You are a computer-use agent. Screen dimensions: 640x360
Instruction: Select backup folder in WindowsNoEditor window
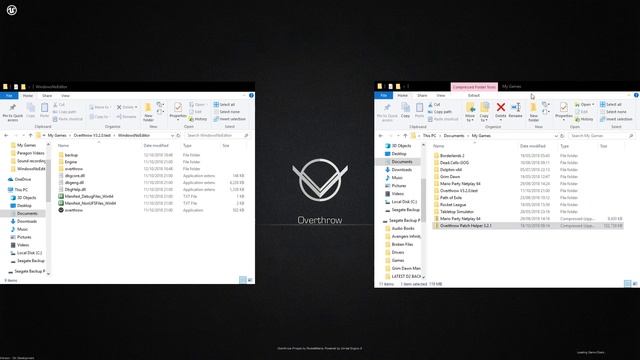click(71, 155)
